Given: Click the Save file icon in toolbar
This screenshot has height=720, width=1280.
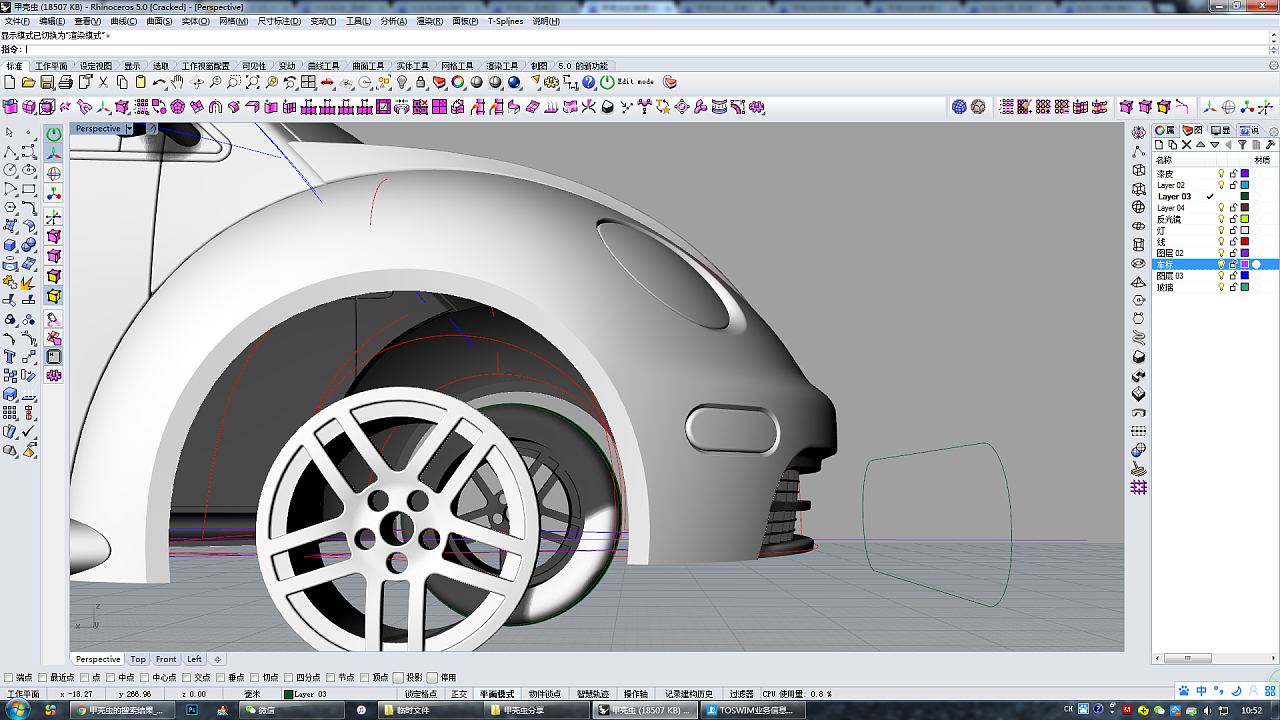Looking at the screenshot, I should (x=47, y=82).
